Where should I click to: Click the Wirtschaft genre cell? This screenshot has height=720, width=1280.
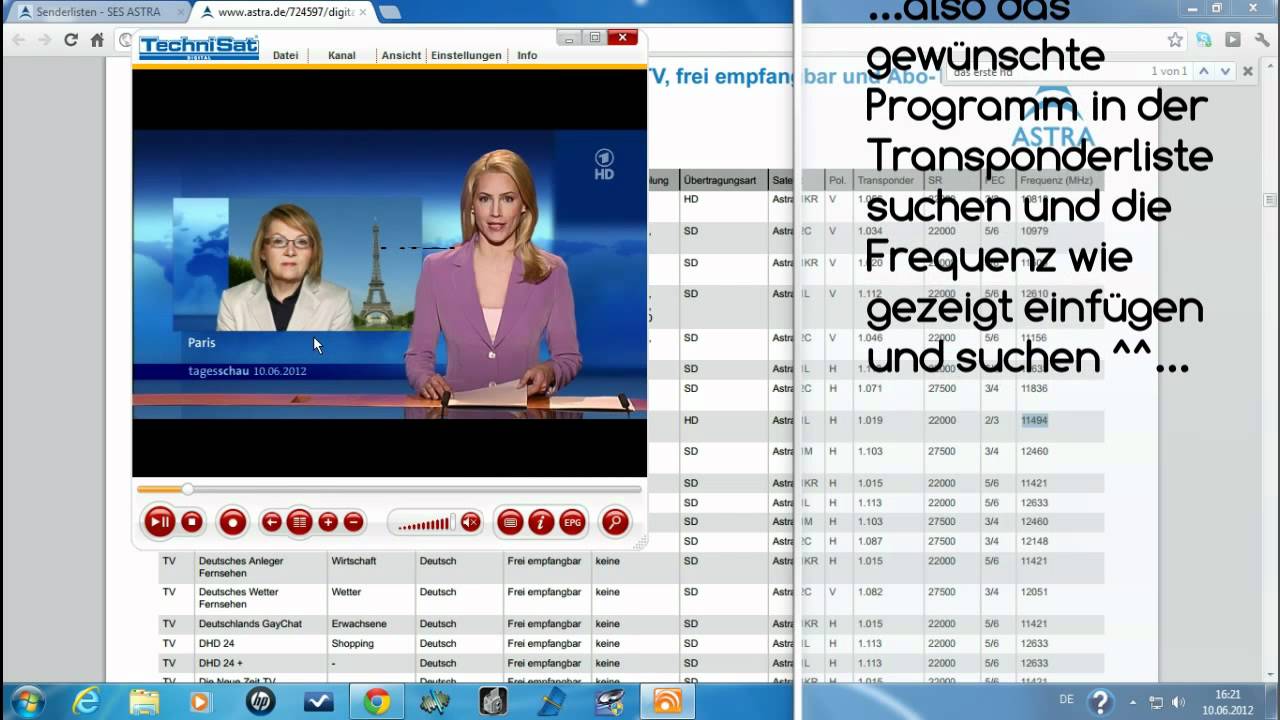354,561
